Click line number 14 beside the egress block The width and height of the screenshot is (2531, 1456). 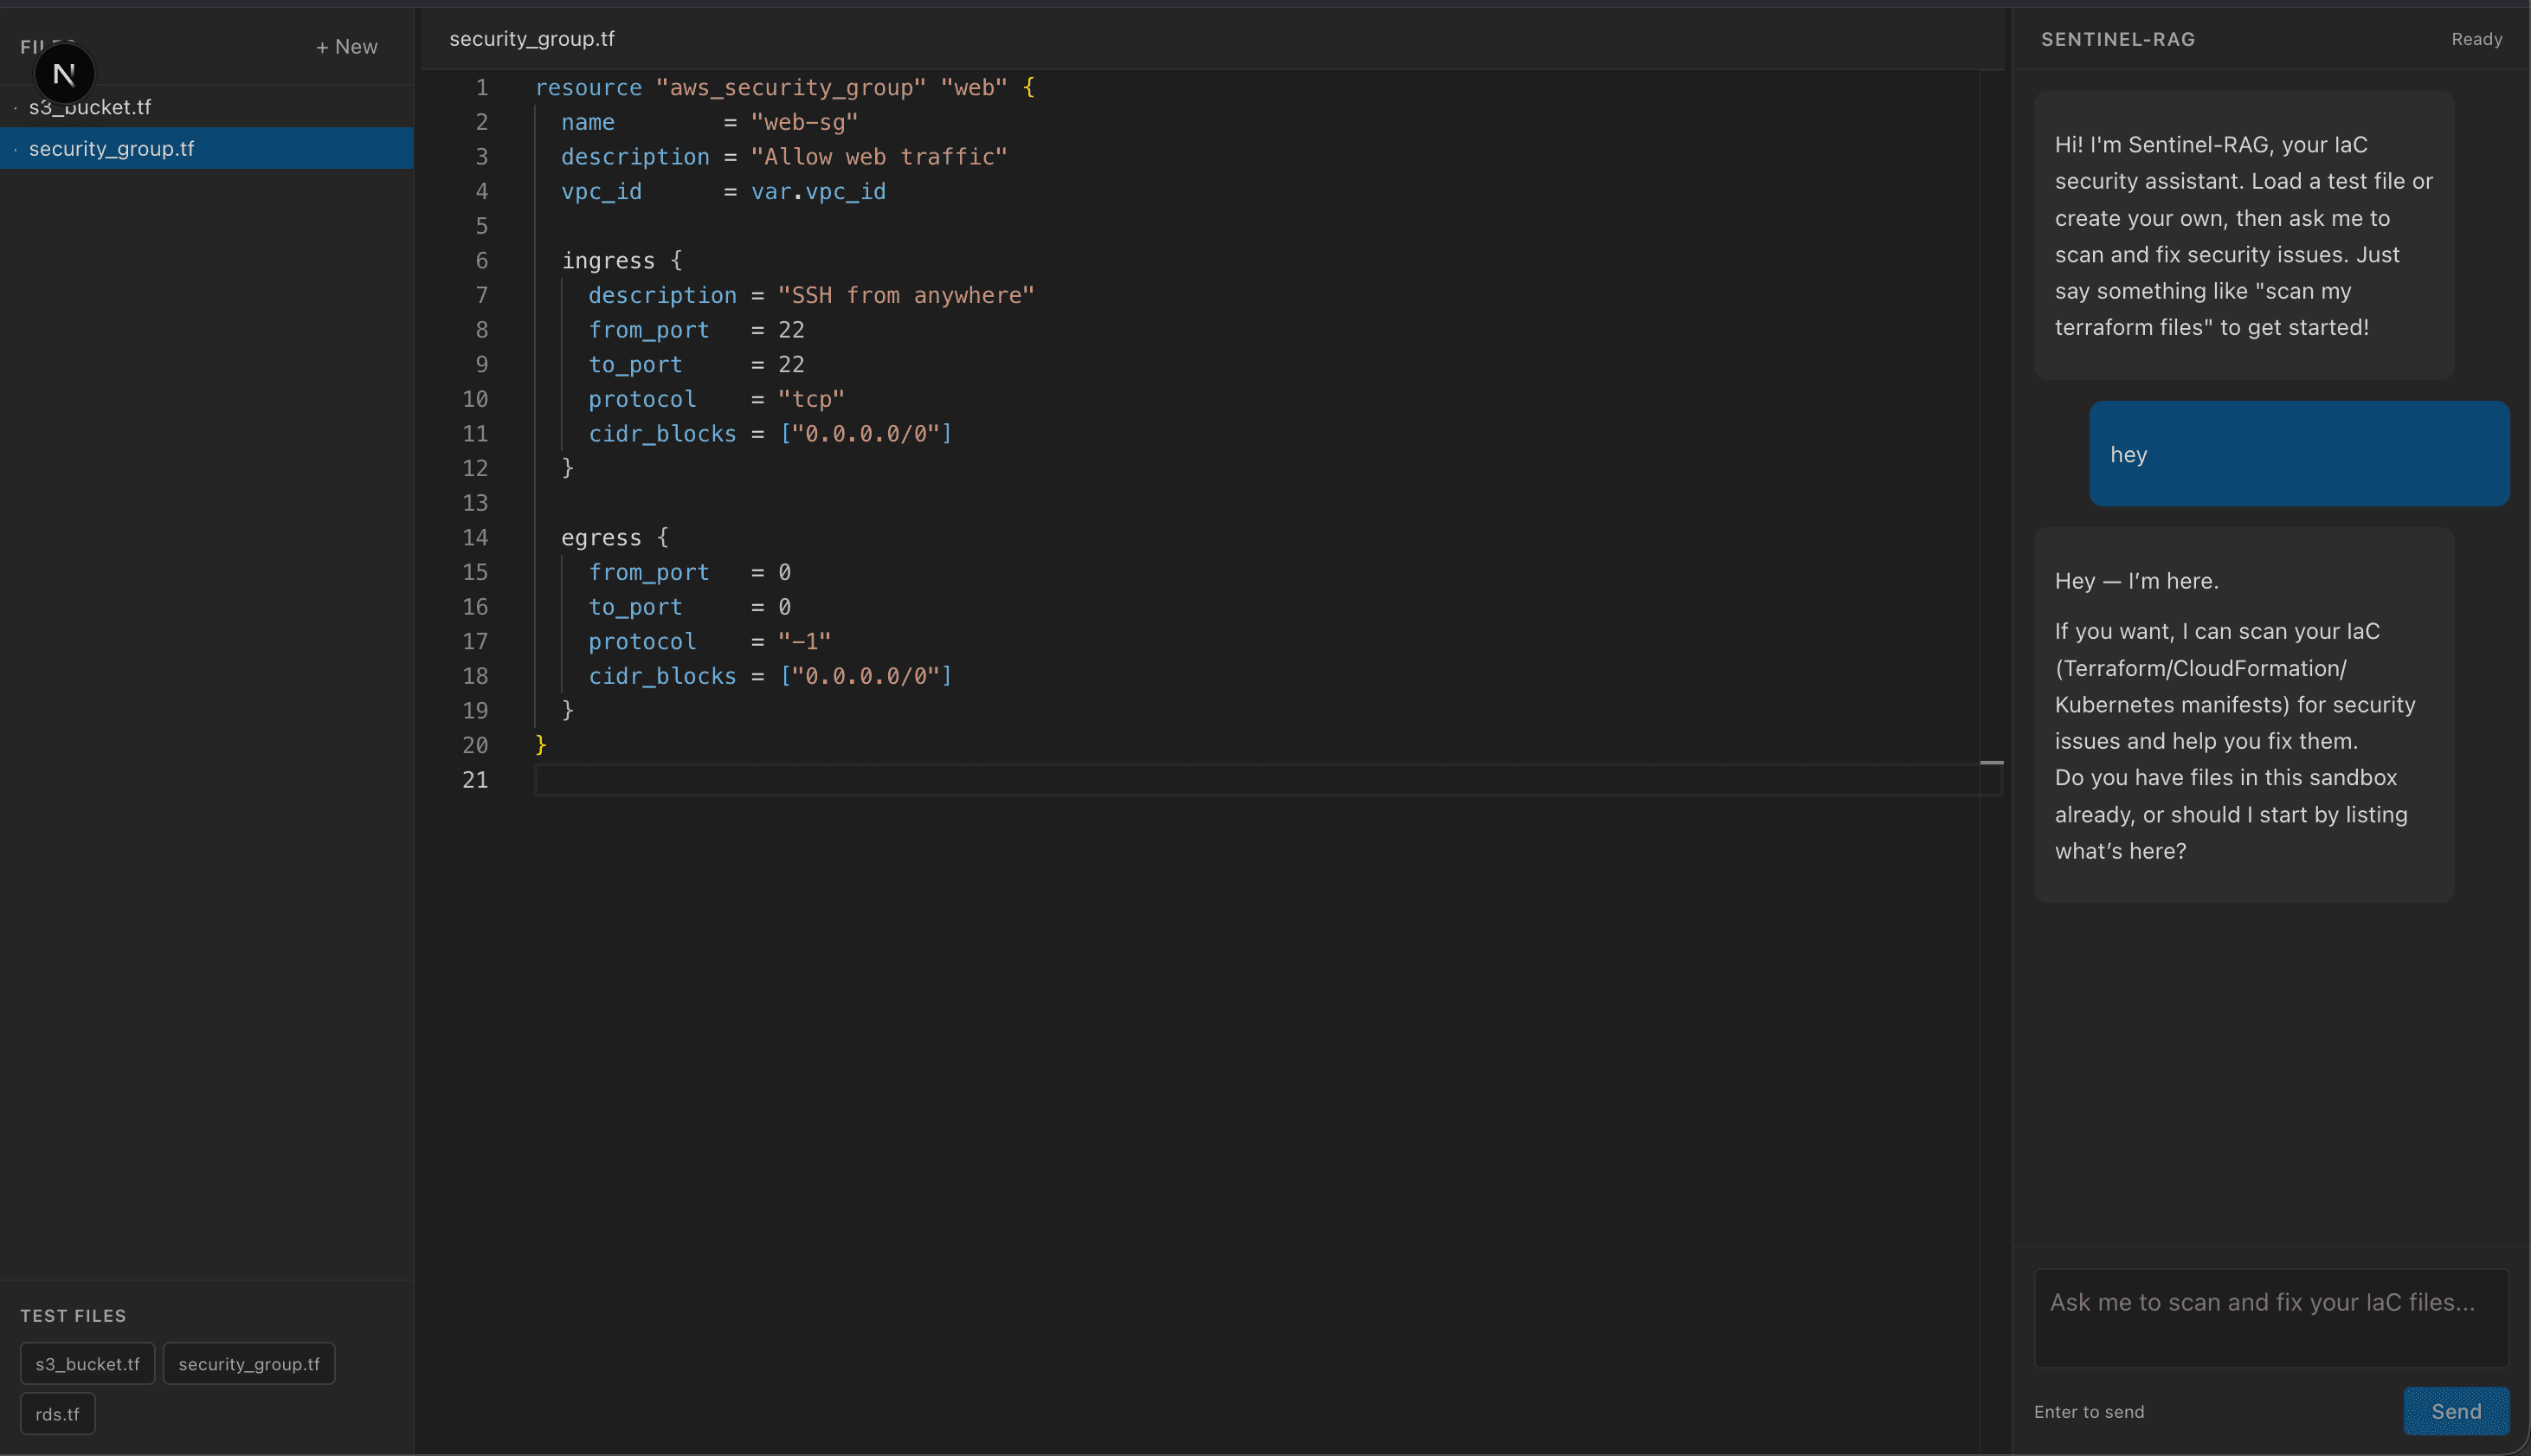(475, 538)
